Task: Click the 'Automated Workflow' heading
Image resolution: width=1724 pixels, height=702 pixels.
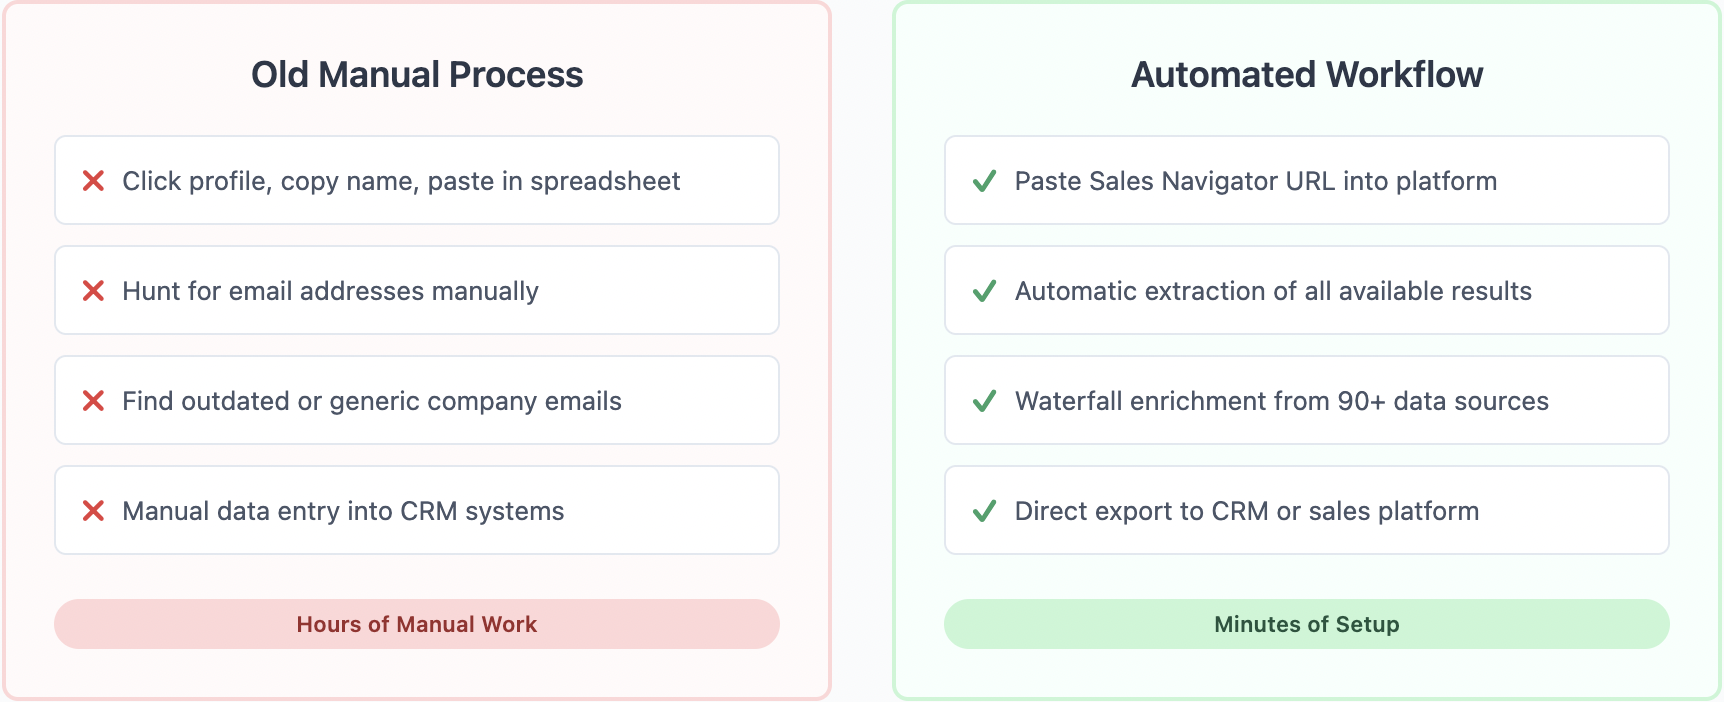Action: (x=1307, y=75)
